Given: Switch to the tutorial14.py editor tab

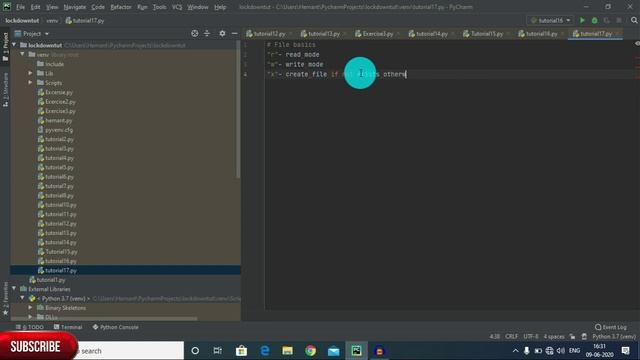Looking at the screenshot, I should tap(432, 34).
